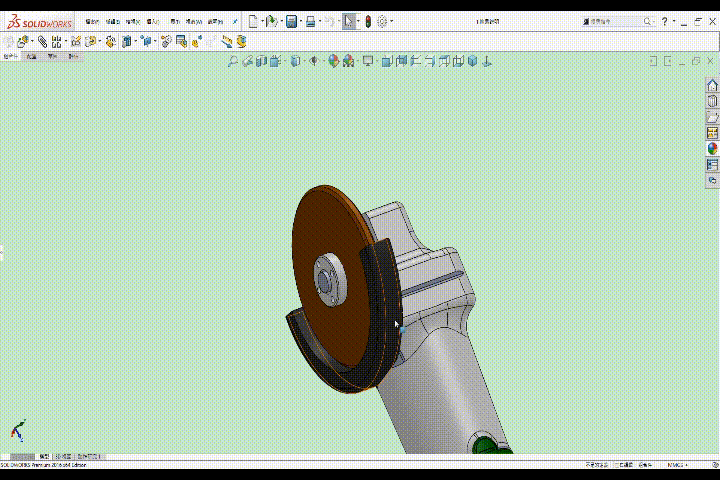Image resolution: width=720 pixels, height=480 pixels.
Task: Open the first menu in menu bar
Action: tap(93, 21)
